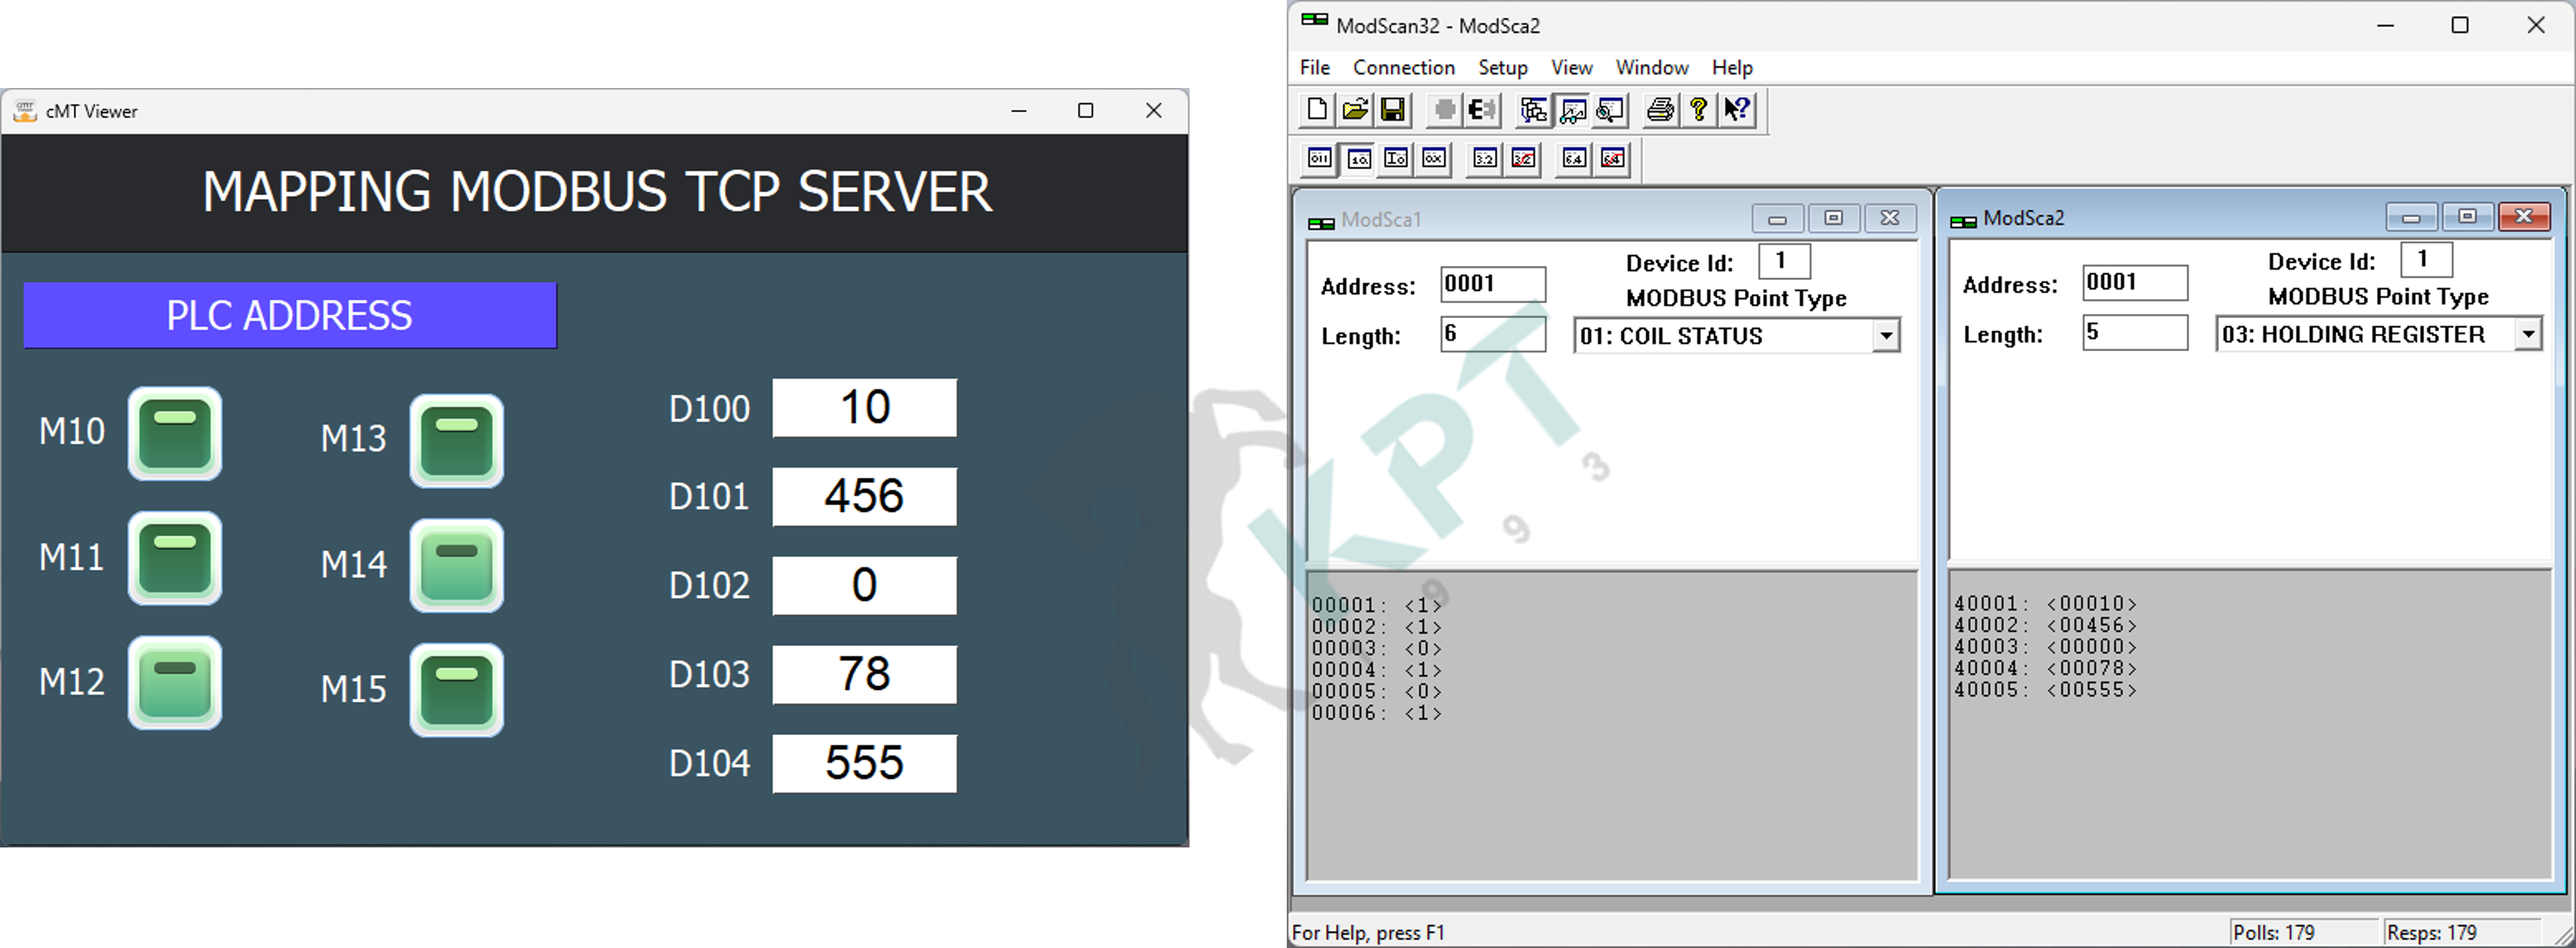2576x948 pixels.
Task: Activate context help arrow-question icon
Action: 1737,109
